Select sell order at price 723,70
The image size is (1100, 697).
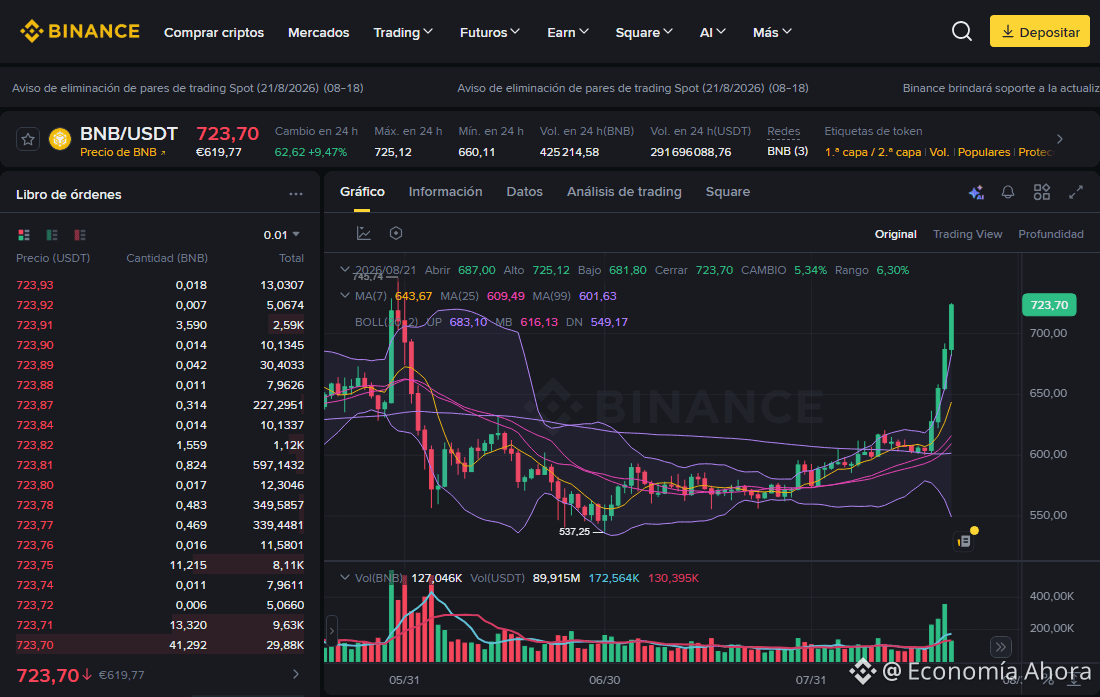tap(160, 644)
